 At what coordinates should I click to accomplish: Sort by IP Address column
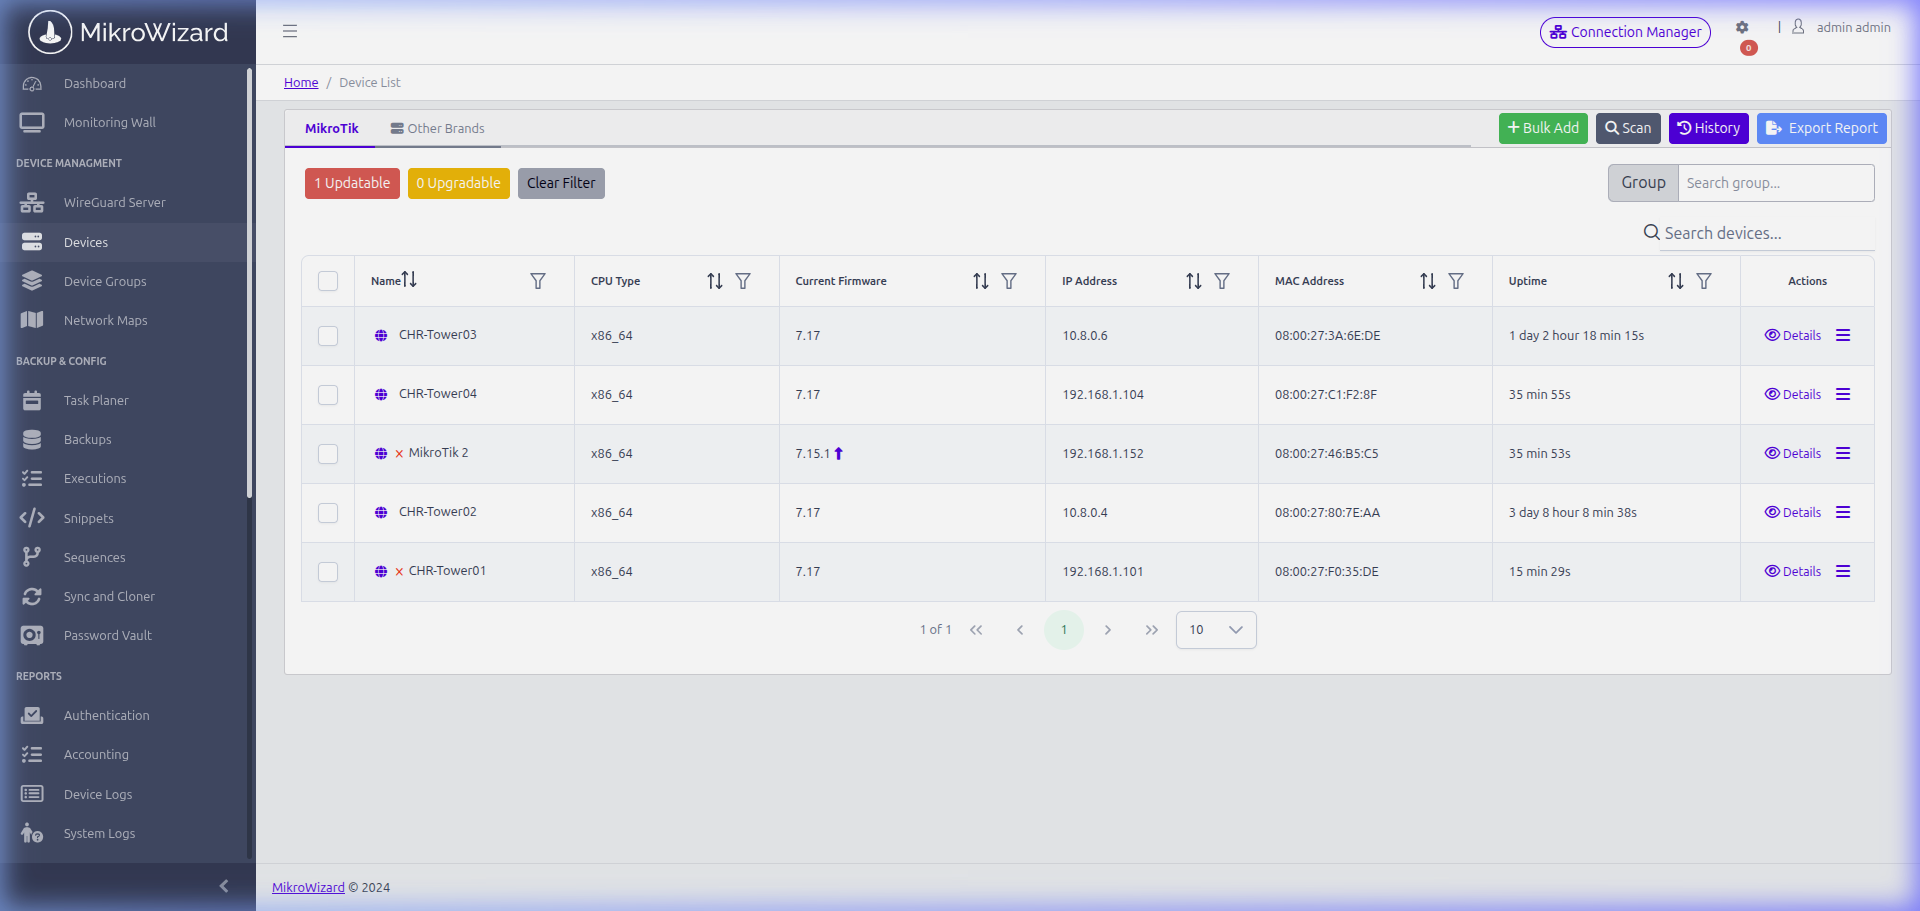point(1193,281)
